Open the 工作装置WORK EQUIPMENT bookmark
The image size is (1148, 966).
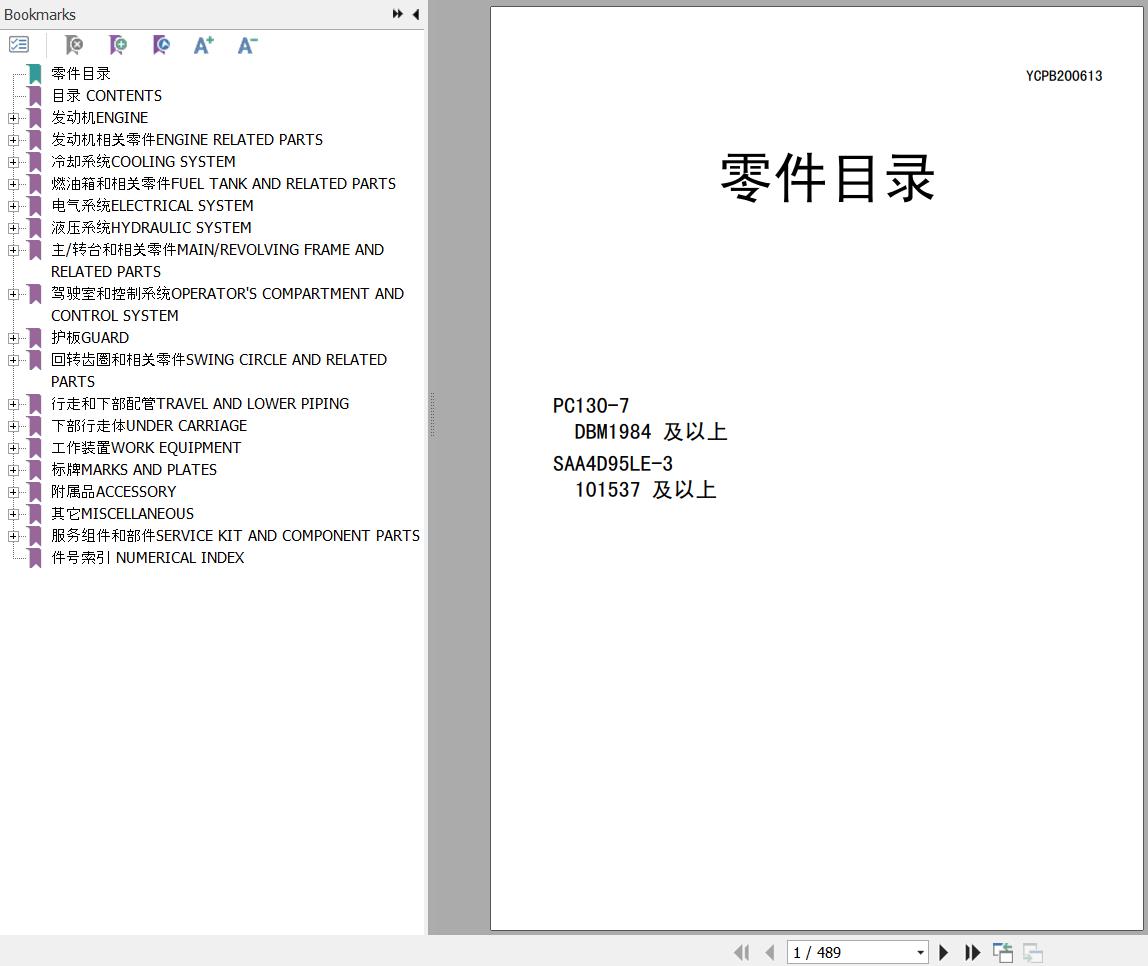coord(146,447)
